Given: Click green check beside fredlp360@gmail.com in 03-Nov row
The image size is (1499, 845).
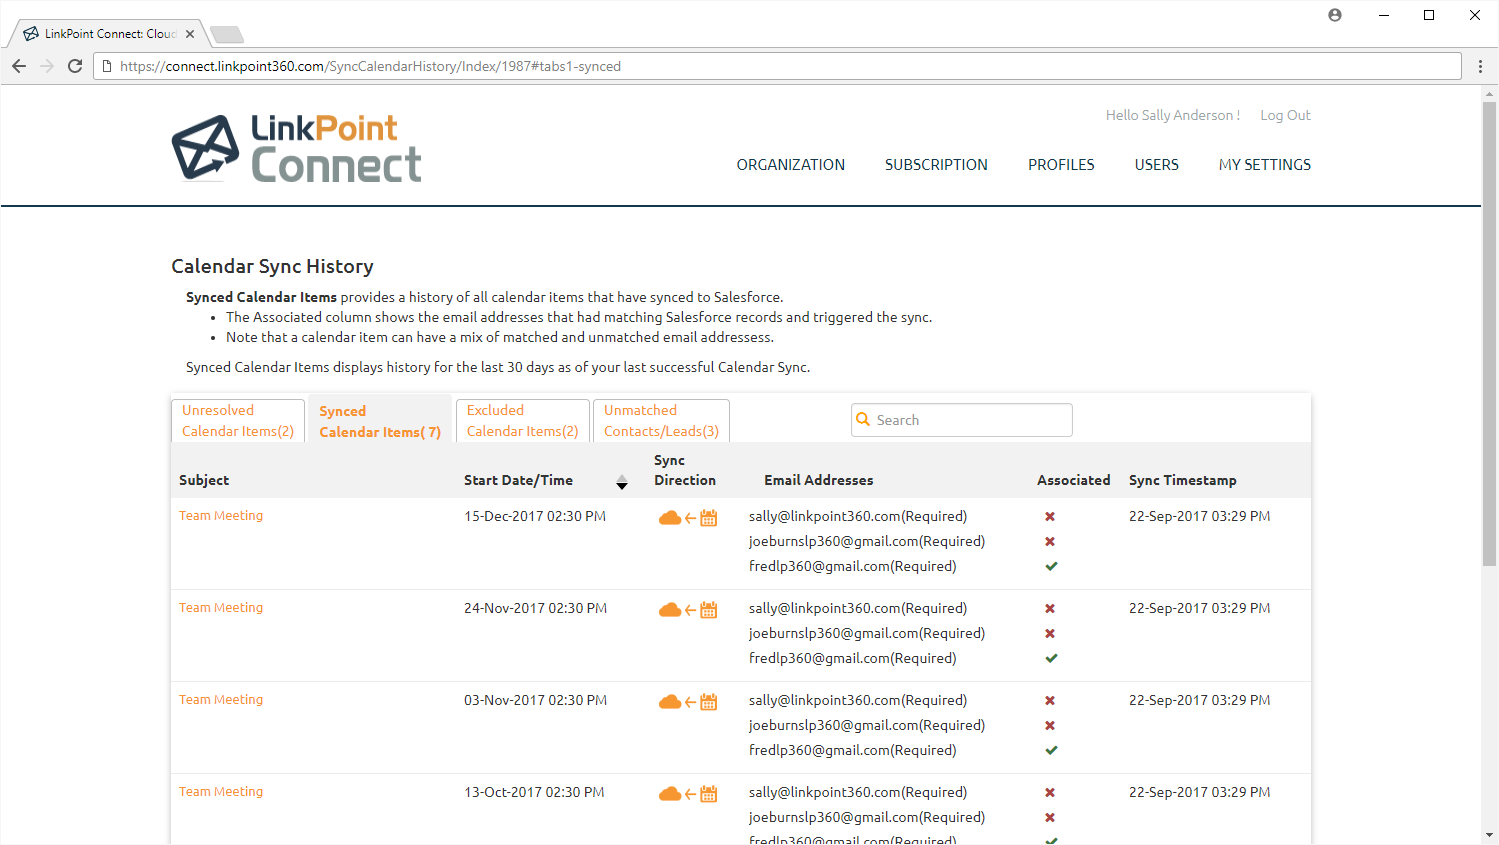Looking at the screenshot, I should click(x=1051, y=750).
